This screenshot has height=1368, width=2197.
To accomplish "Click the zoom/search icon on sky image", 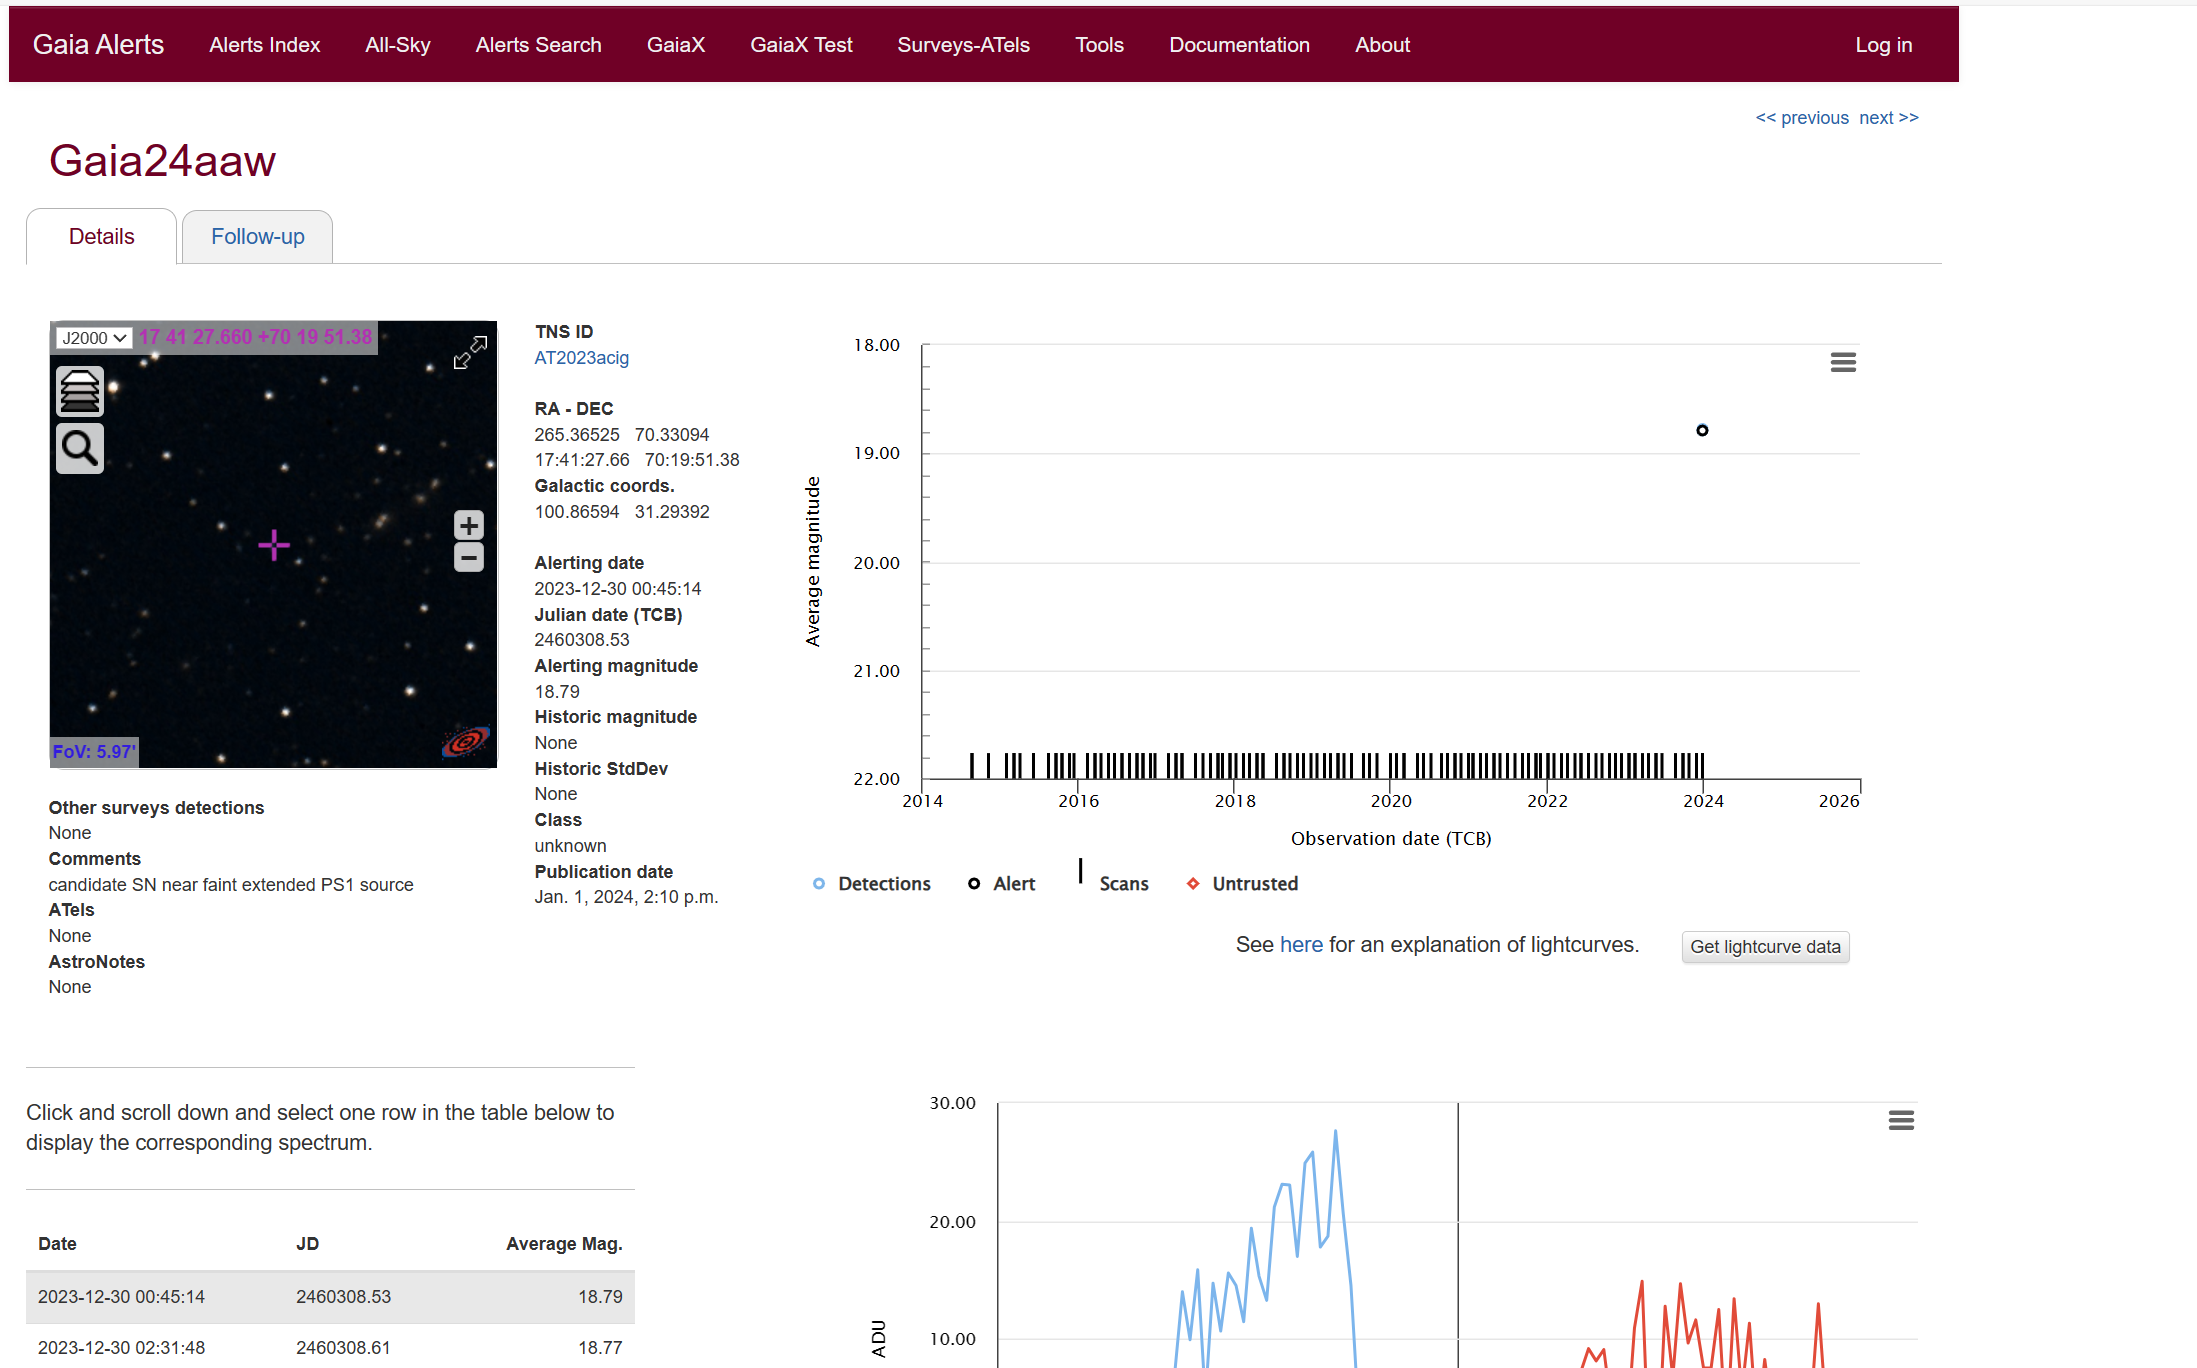I will [x=80, y=446].
